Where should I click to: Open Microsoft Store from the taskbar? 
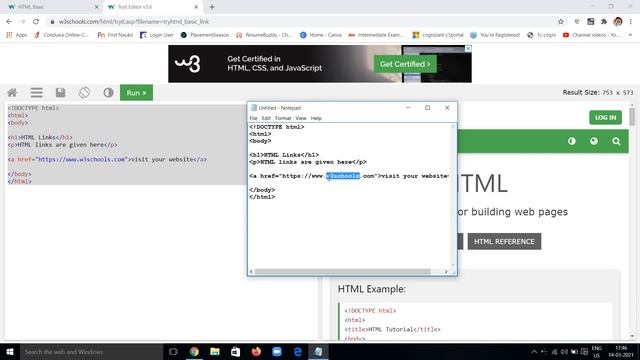[236, 352]
